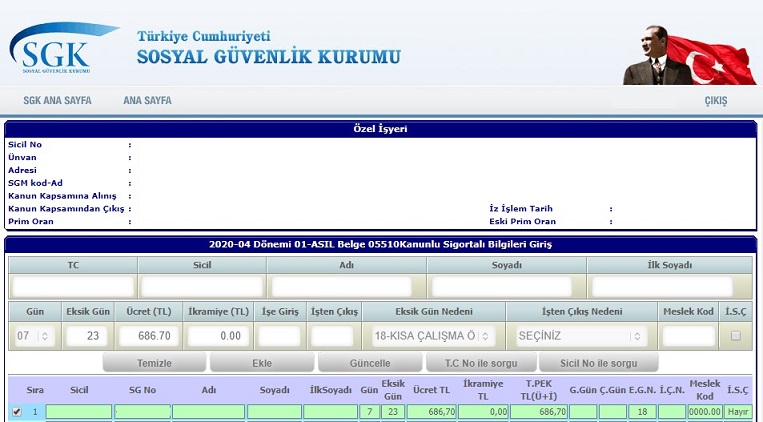This screenshot has height=422, width=763.
Task: Open SGK ANA SAYFA menu item
Action: (57, 100)
